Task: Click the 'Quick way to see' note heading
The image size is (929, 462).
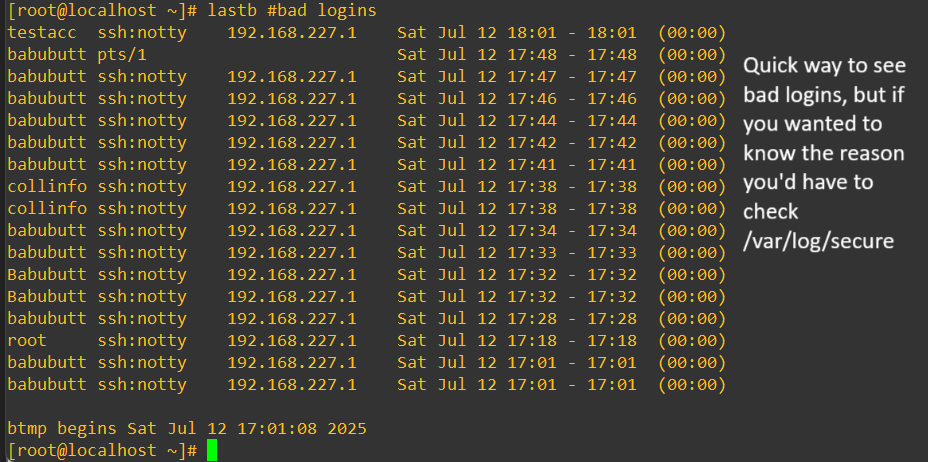Action: 824,66
